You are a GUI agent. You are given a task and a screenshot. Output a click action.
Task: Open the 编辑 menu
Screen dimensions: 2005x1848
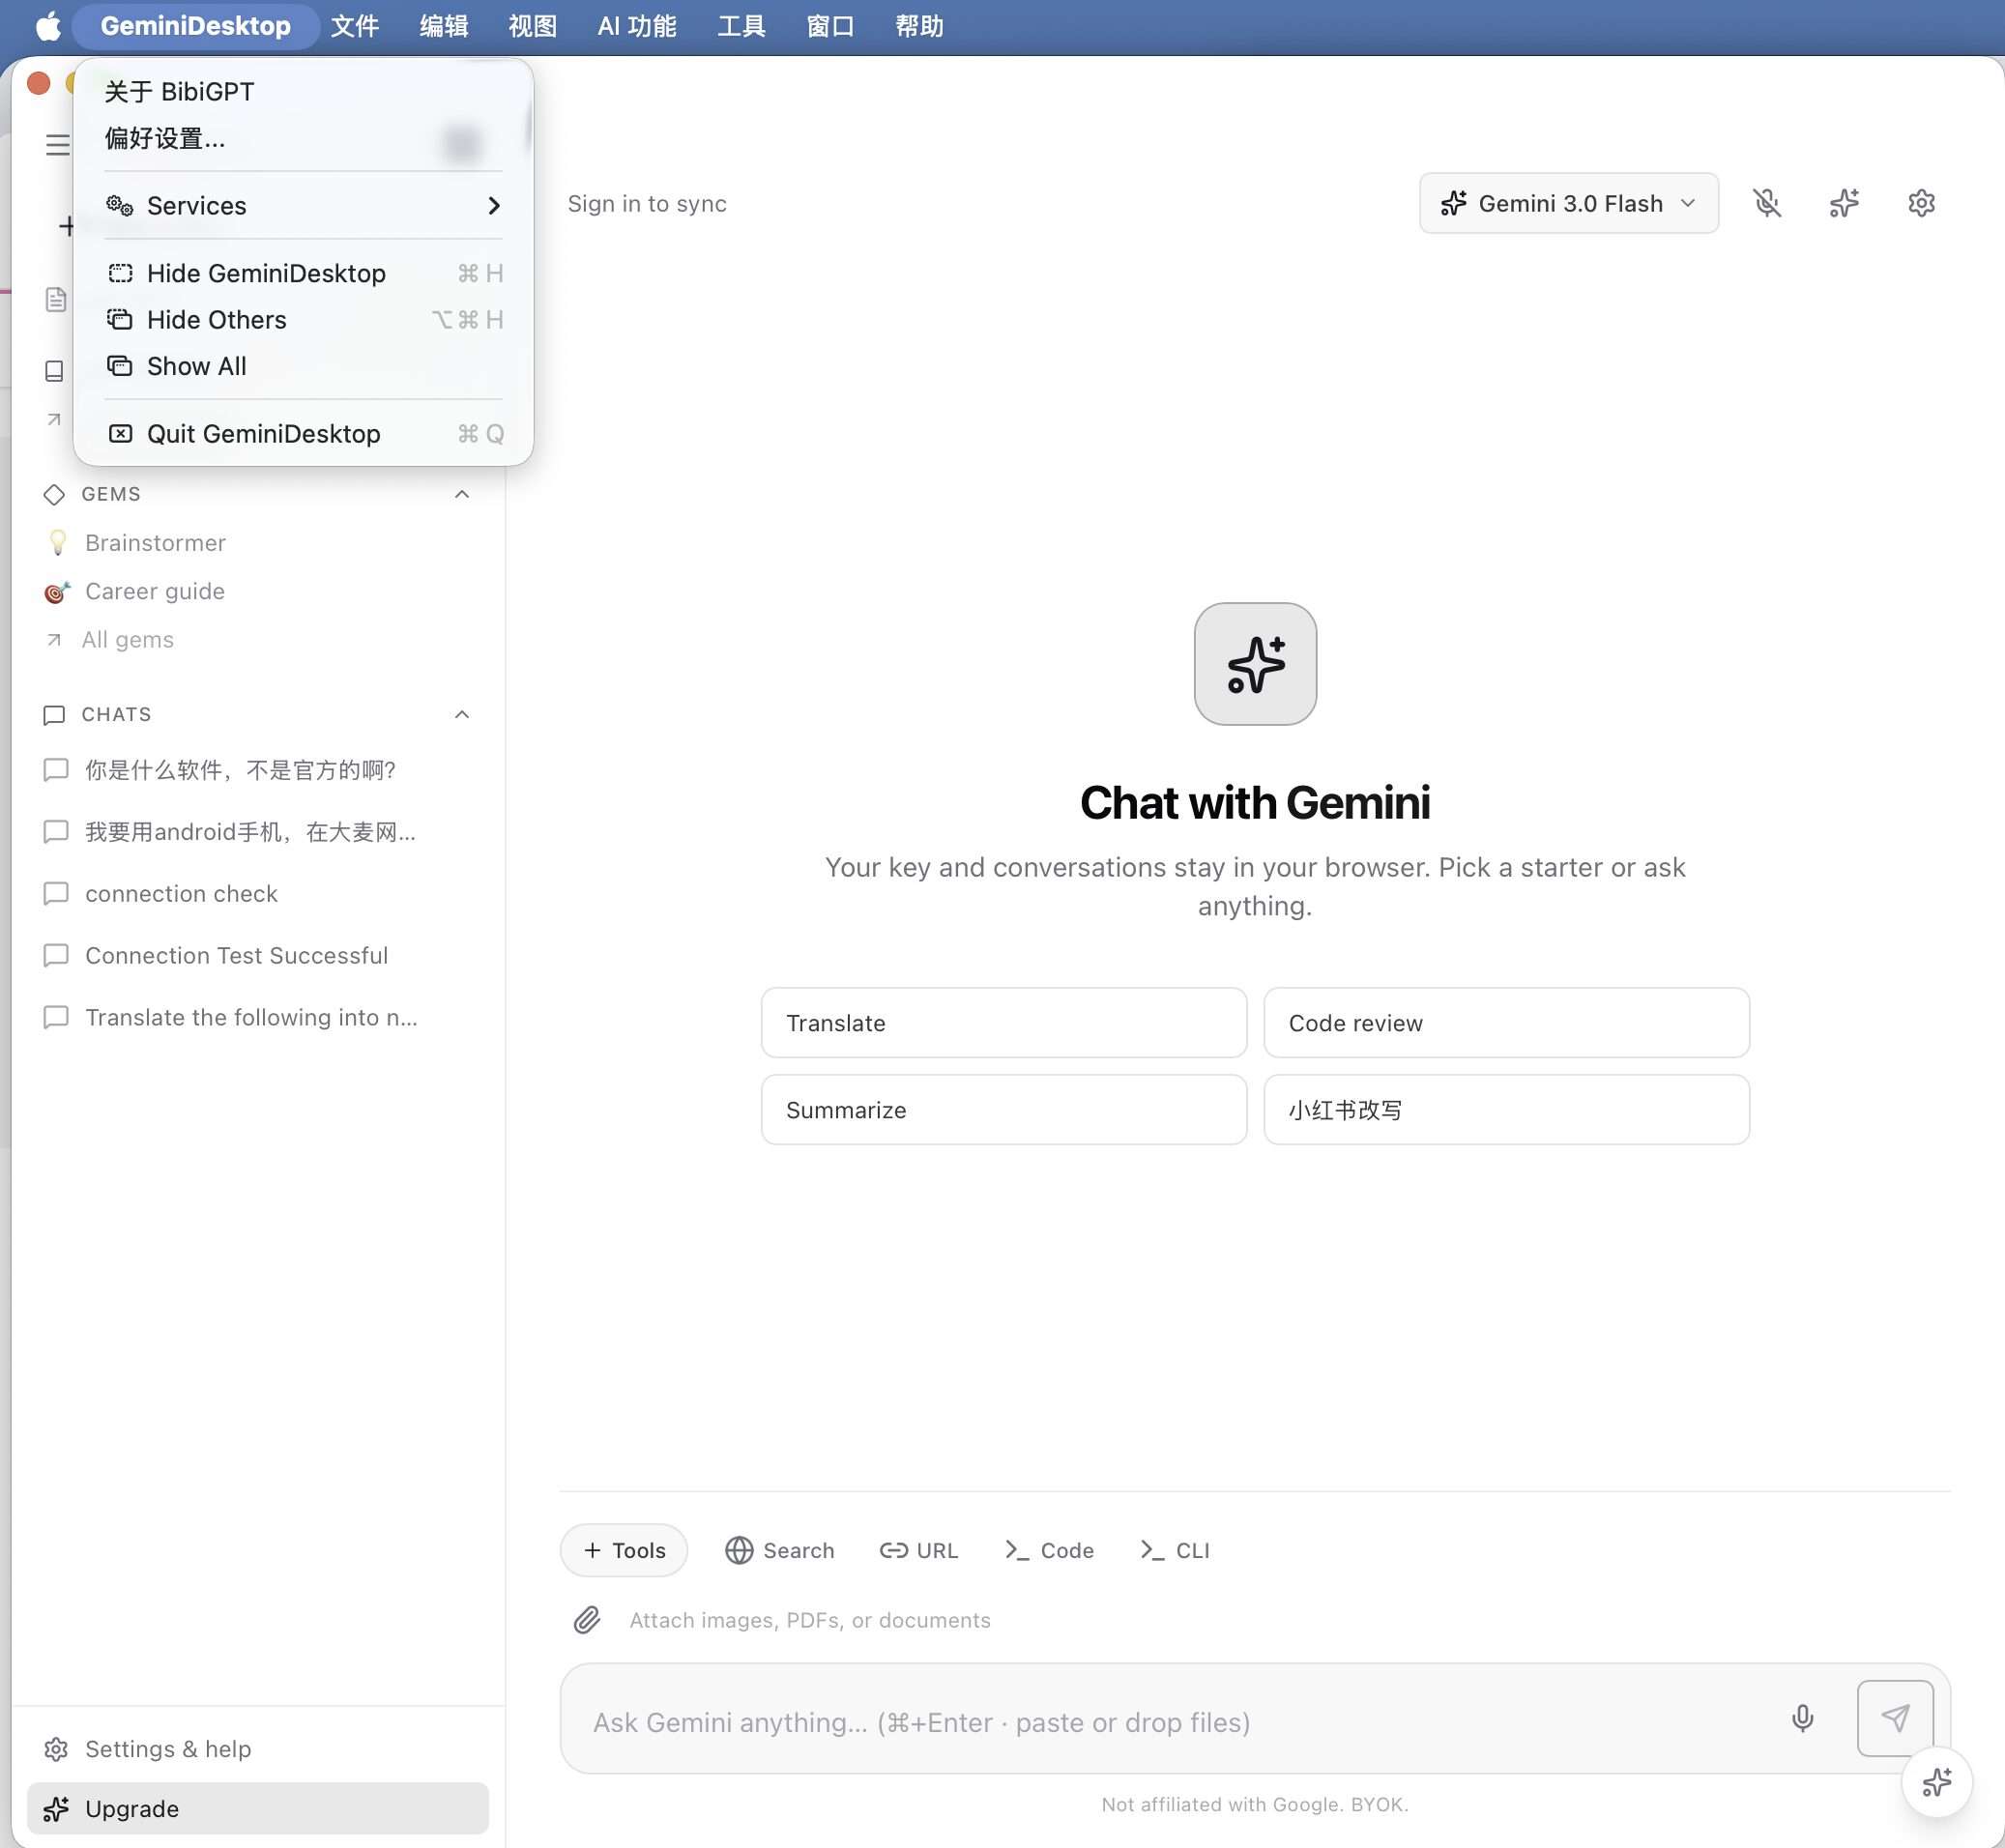tap(444, 26)
